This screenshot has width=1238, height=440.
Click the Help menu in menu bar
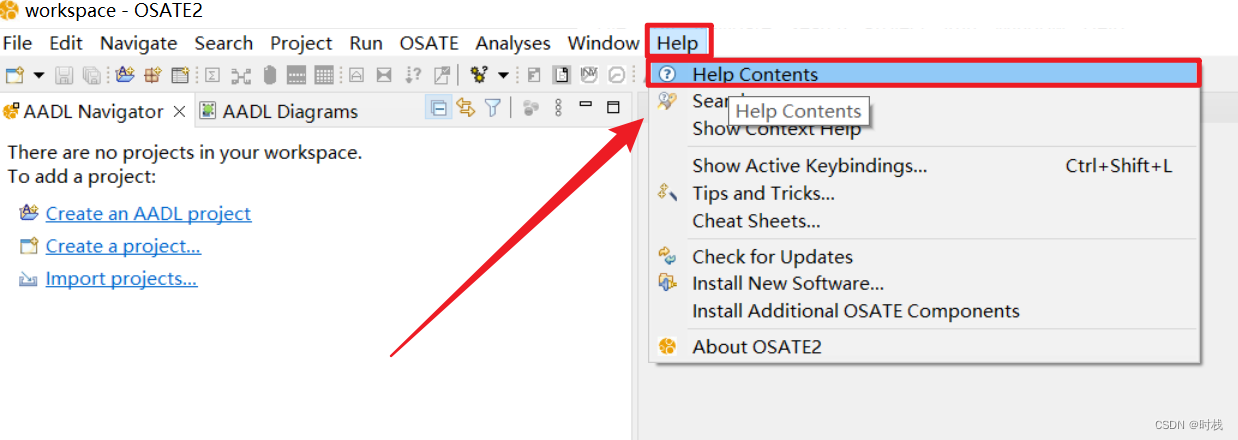click(678, 43)
